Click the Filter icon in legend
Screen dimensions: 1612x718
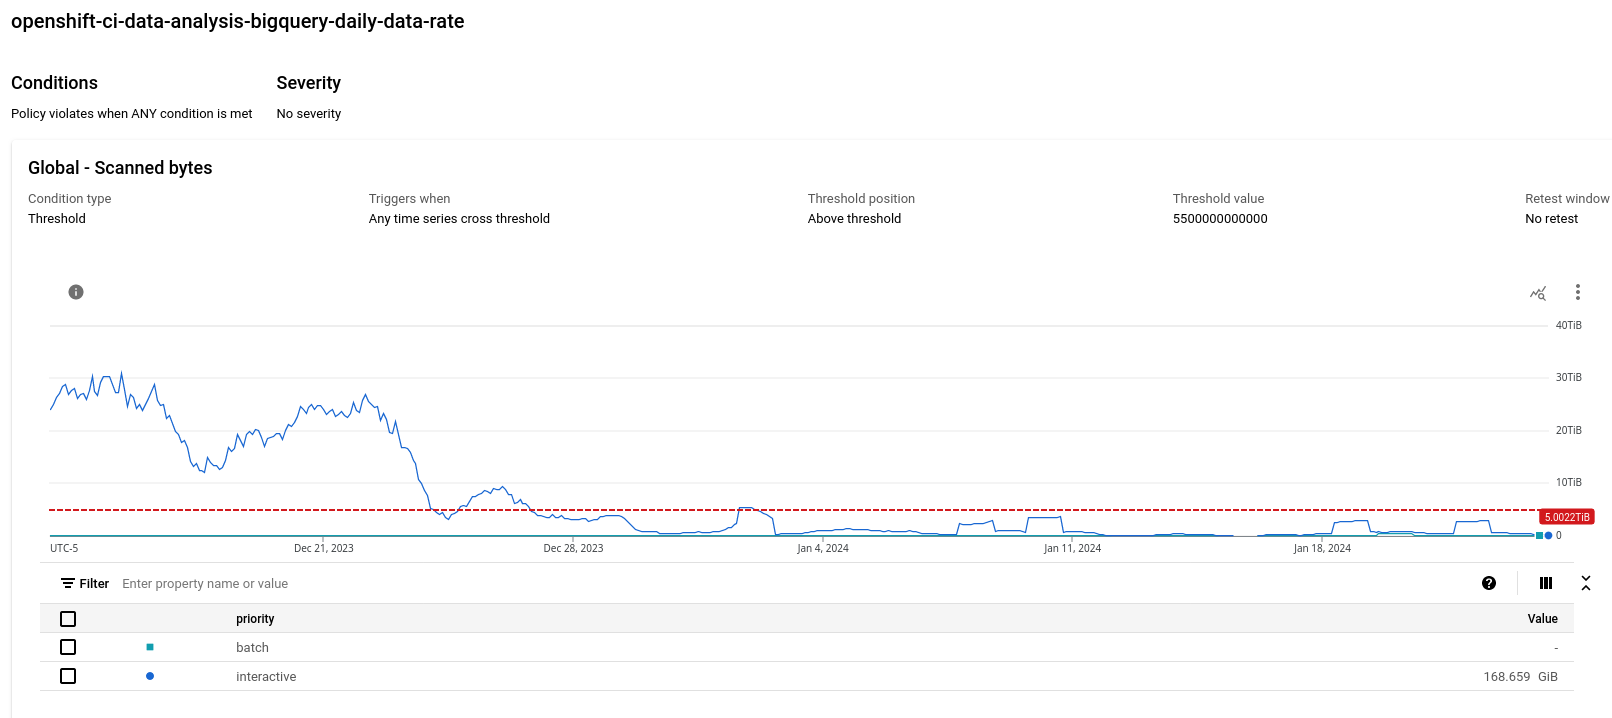[68, 583]
